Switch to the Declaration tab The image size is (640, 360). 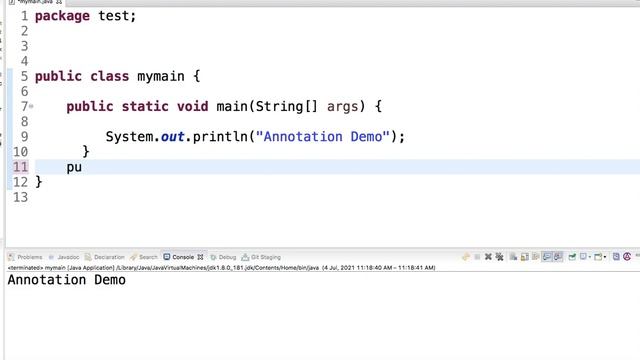pos(109,257)
